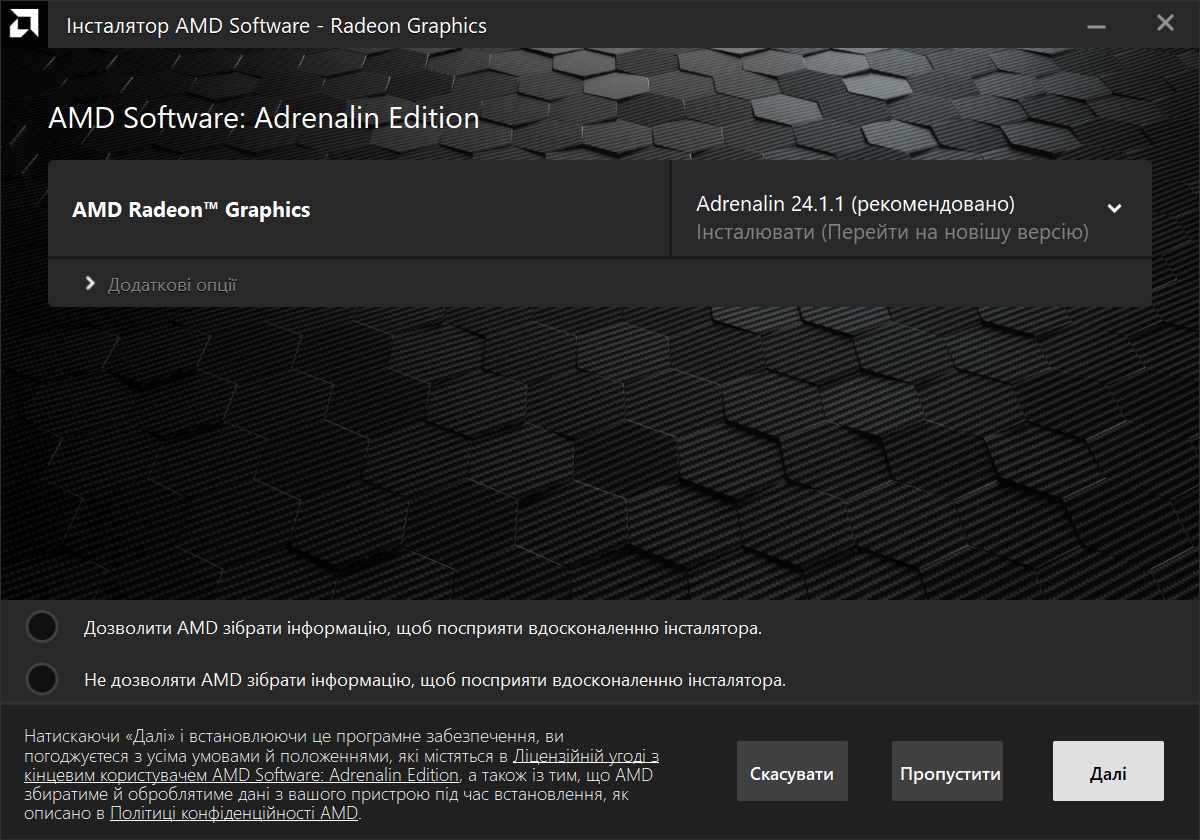
Task: Click the 'Скасувати' button
Action: tap(792, 773)
